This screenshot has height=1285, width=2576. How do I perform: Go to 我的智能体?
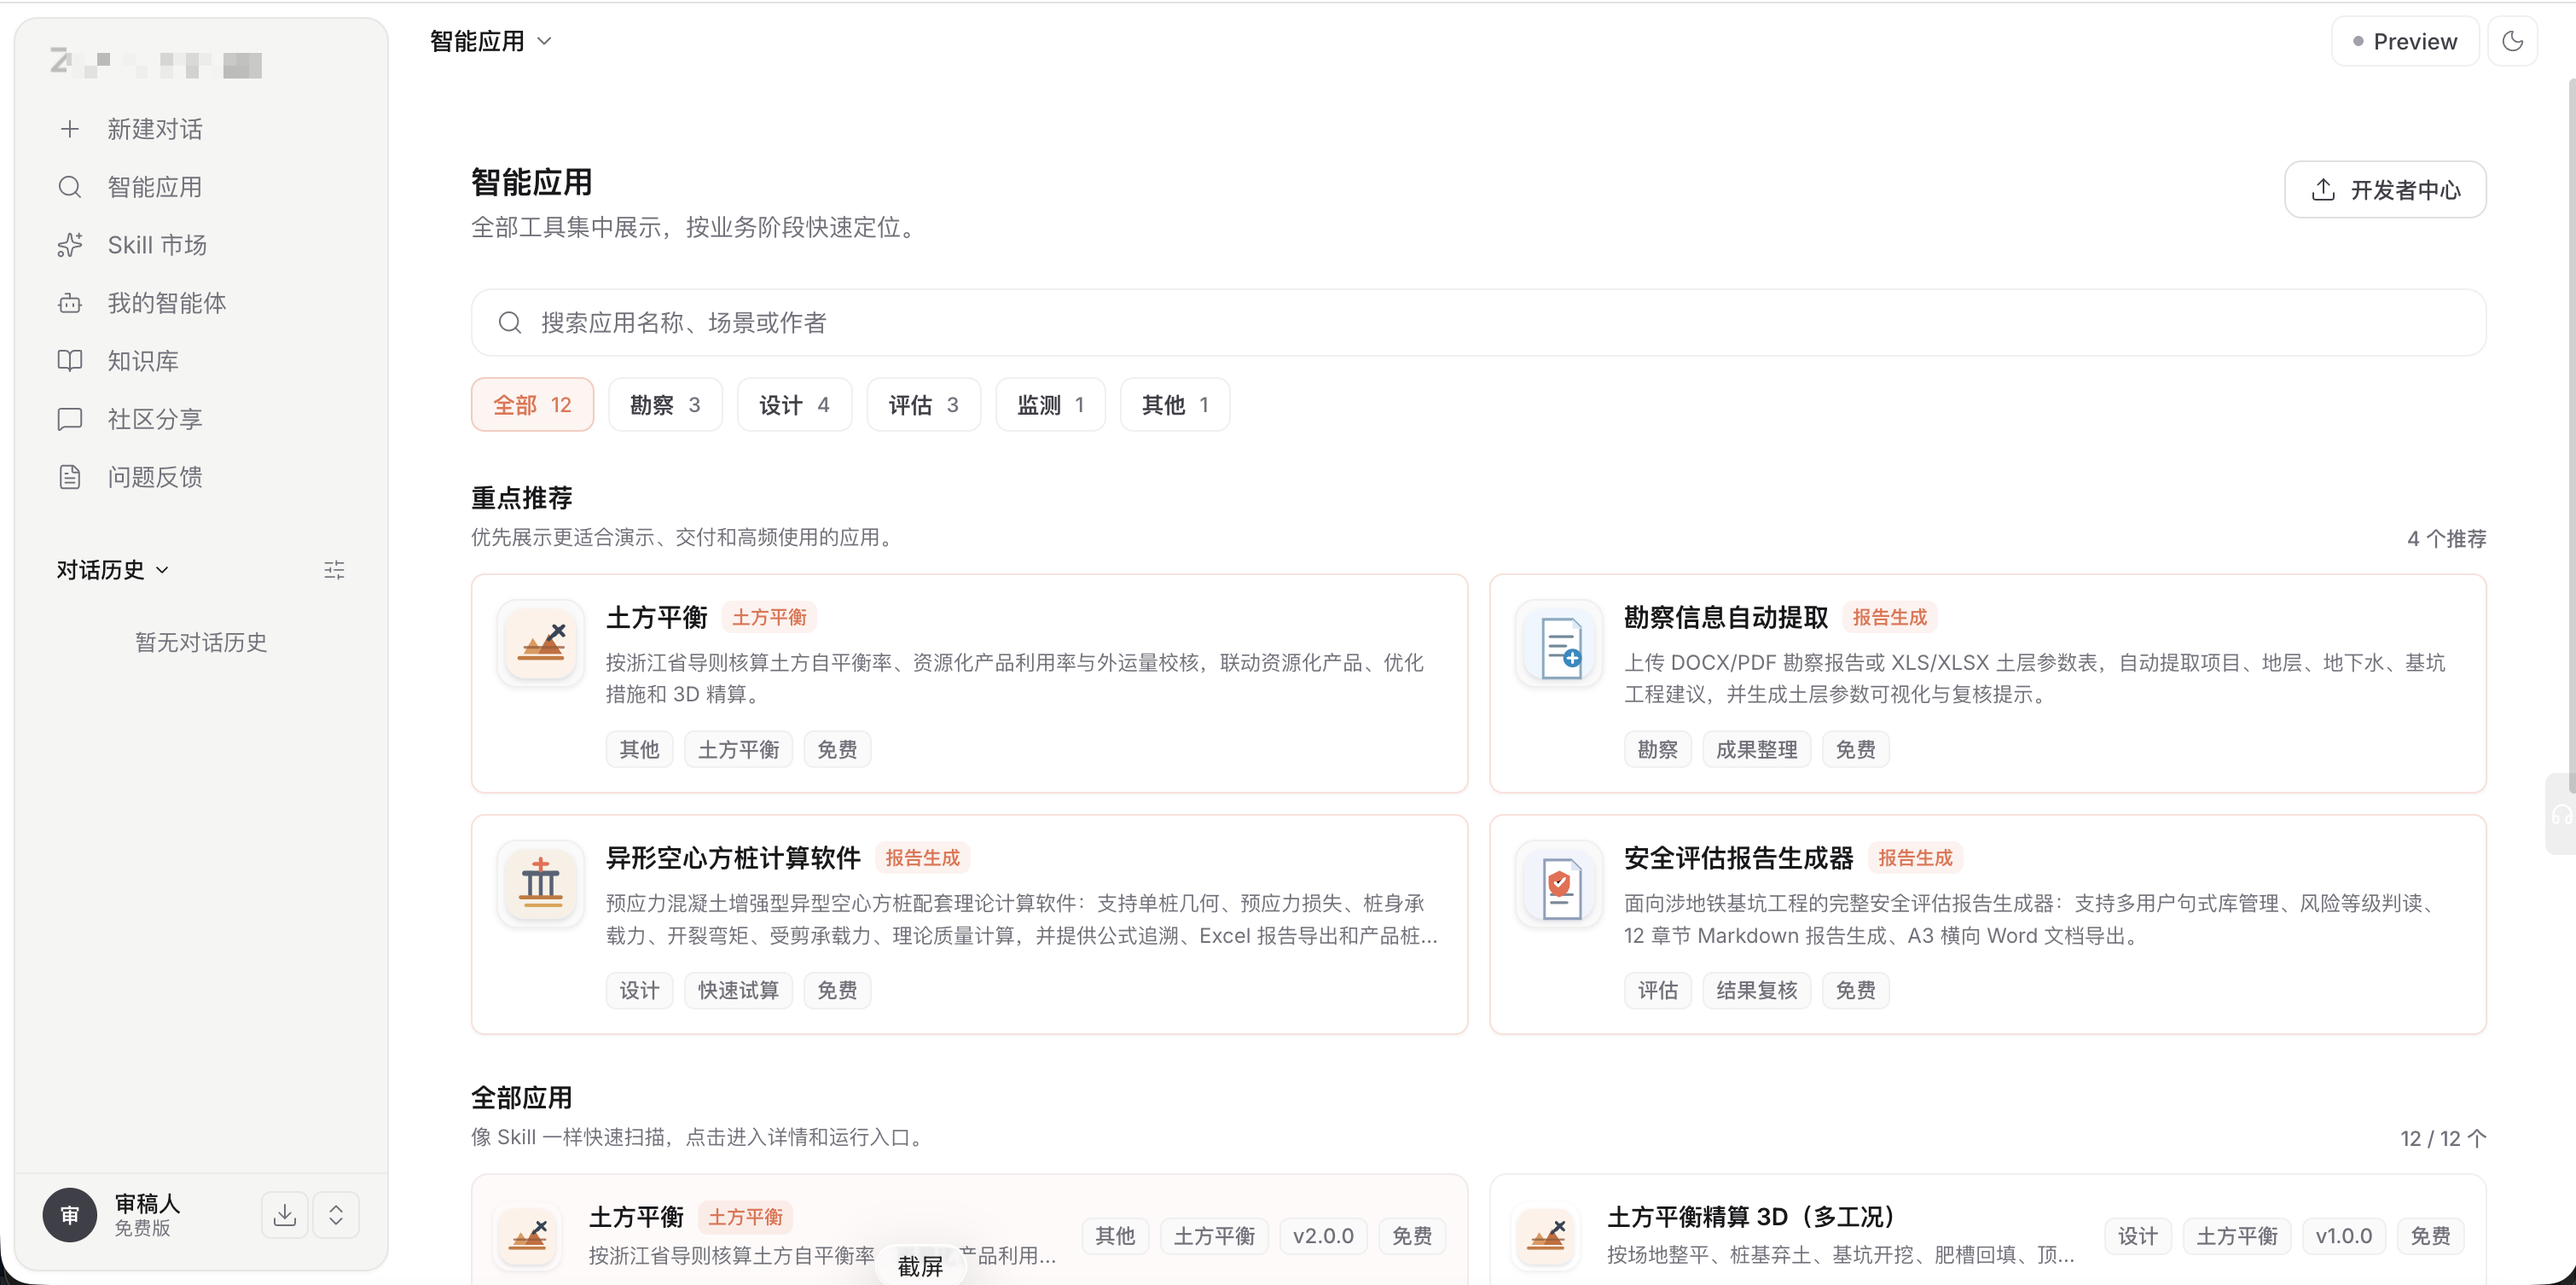coord(202,303)
